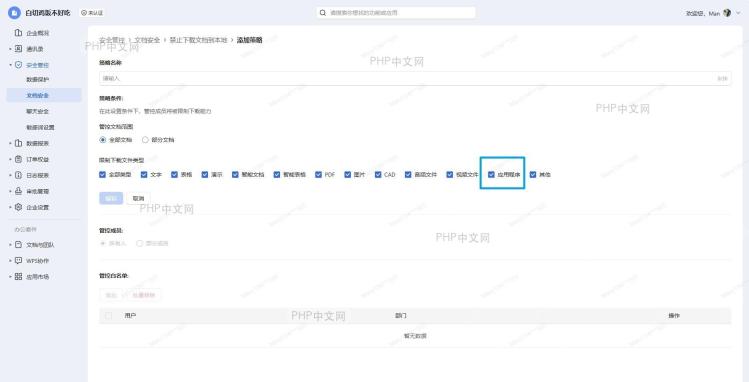Select the 全部文档 radio button

click(103, 140)
